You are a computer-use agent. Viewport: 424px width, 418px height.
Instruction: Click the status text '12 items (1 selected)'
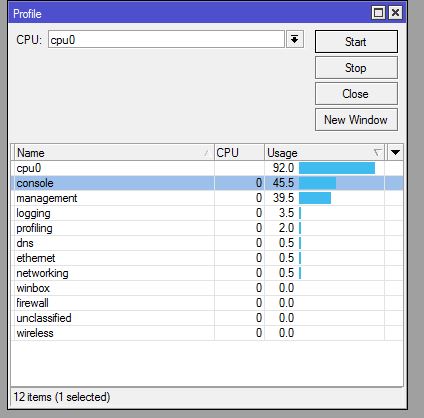pos(62,397)
